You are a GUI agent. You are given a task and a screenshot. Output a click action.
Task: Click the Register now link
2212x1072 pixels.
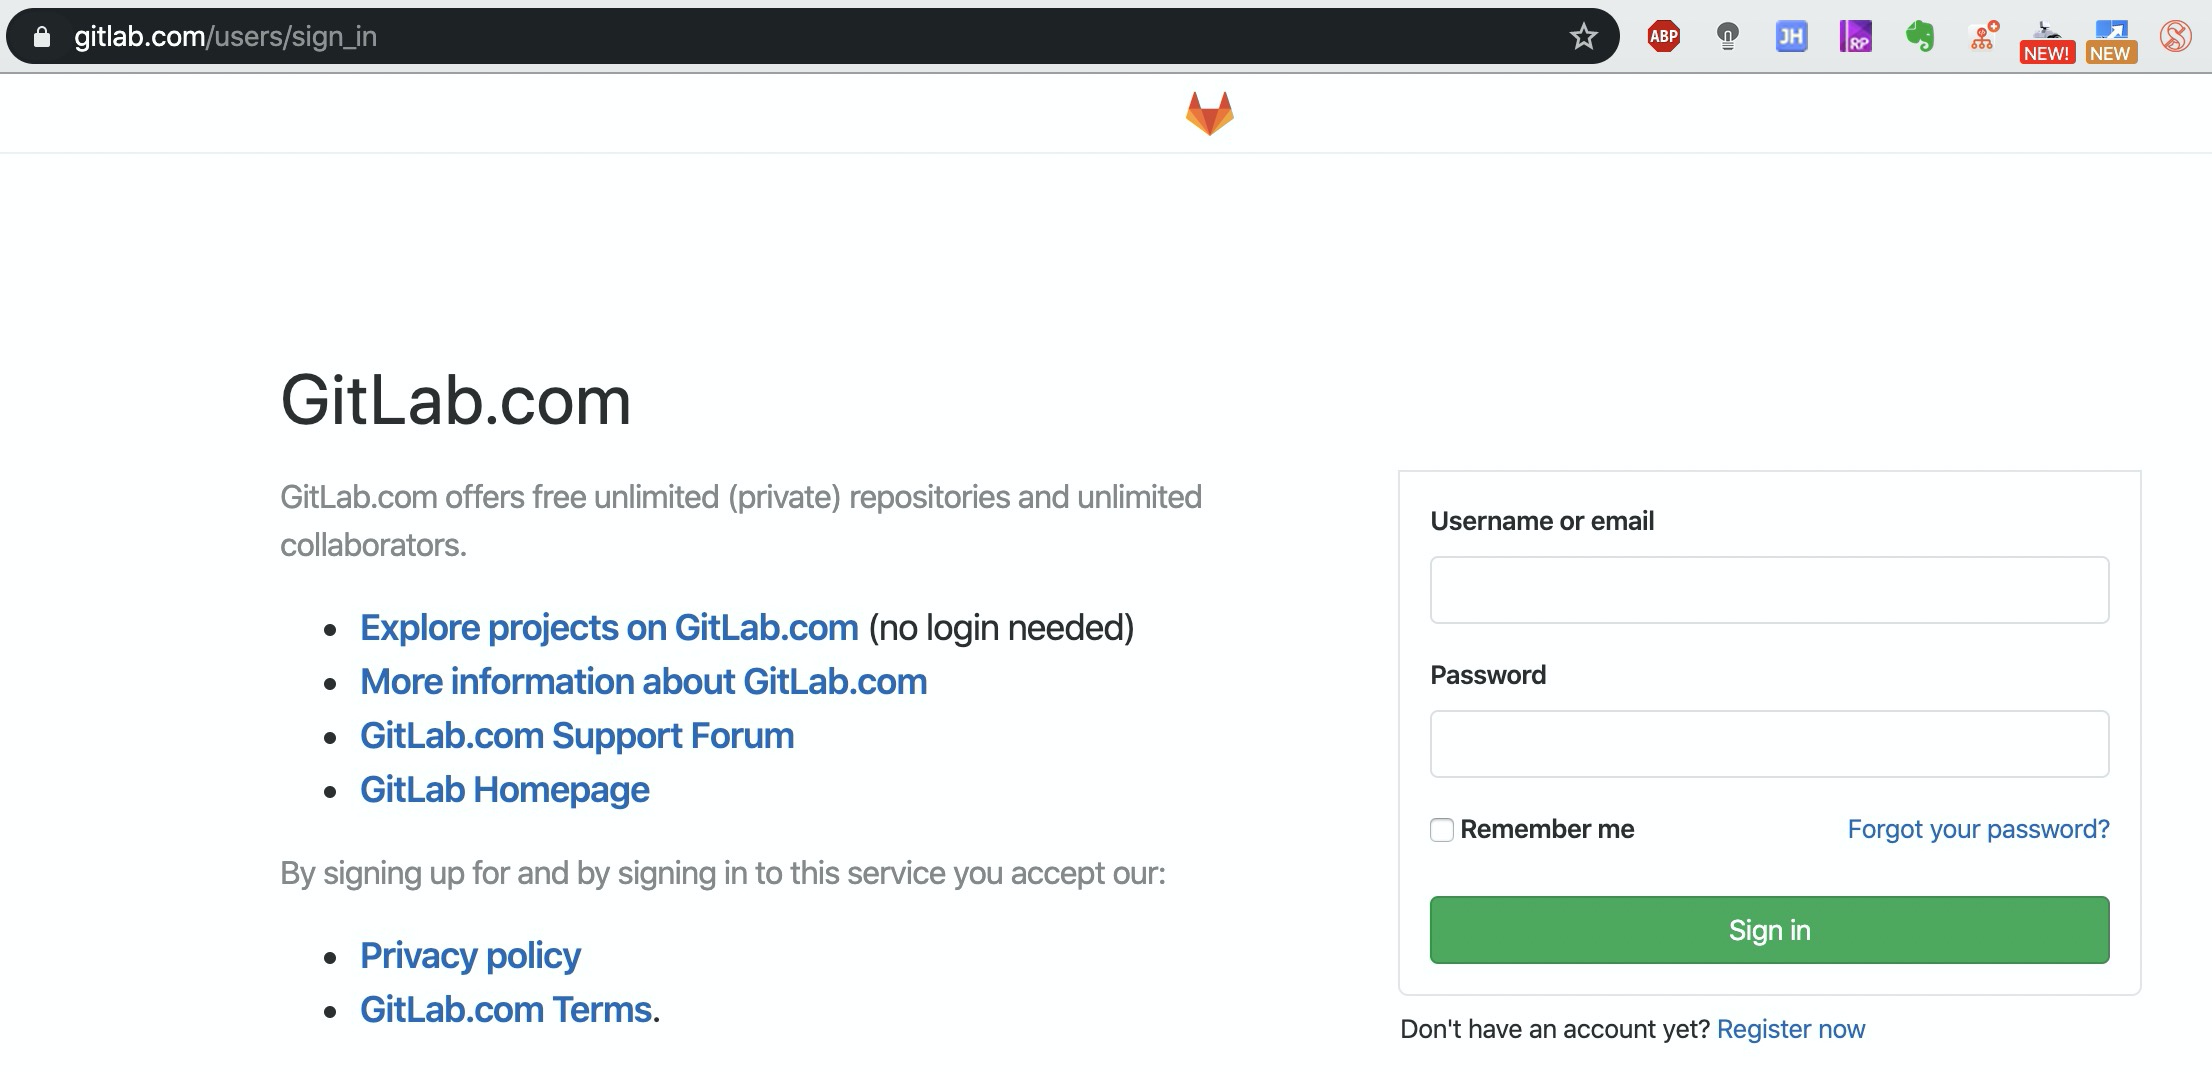coord(1790,1029)
